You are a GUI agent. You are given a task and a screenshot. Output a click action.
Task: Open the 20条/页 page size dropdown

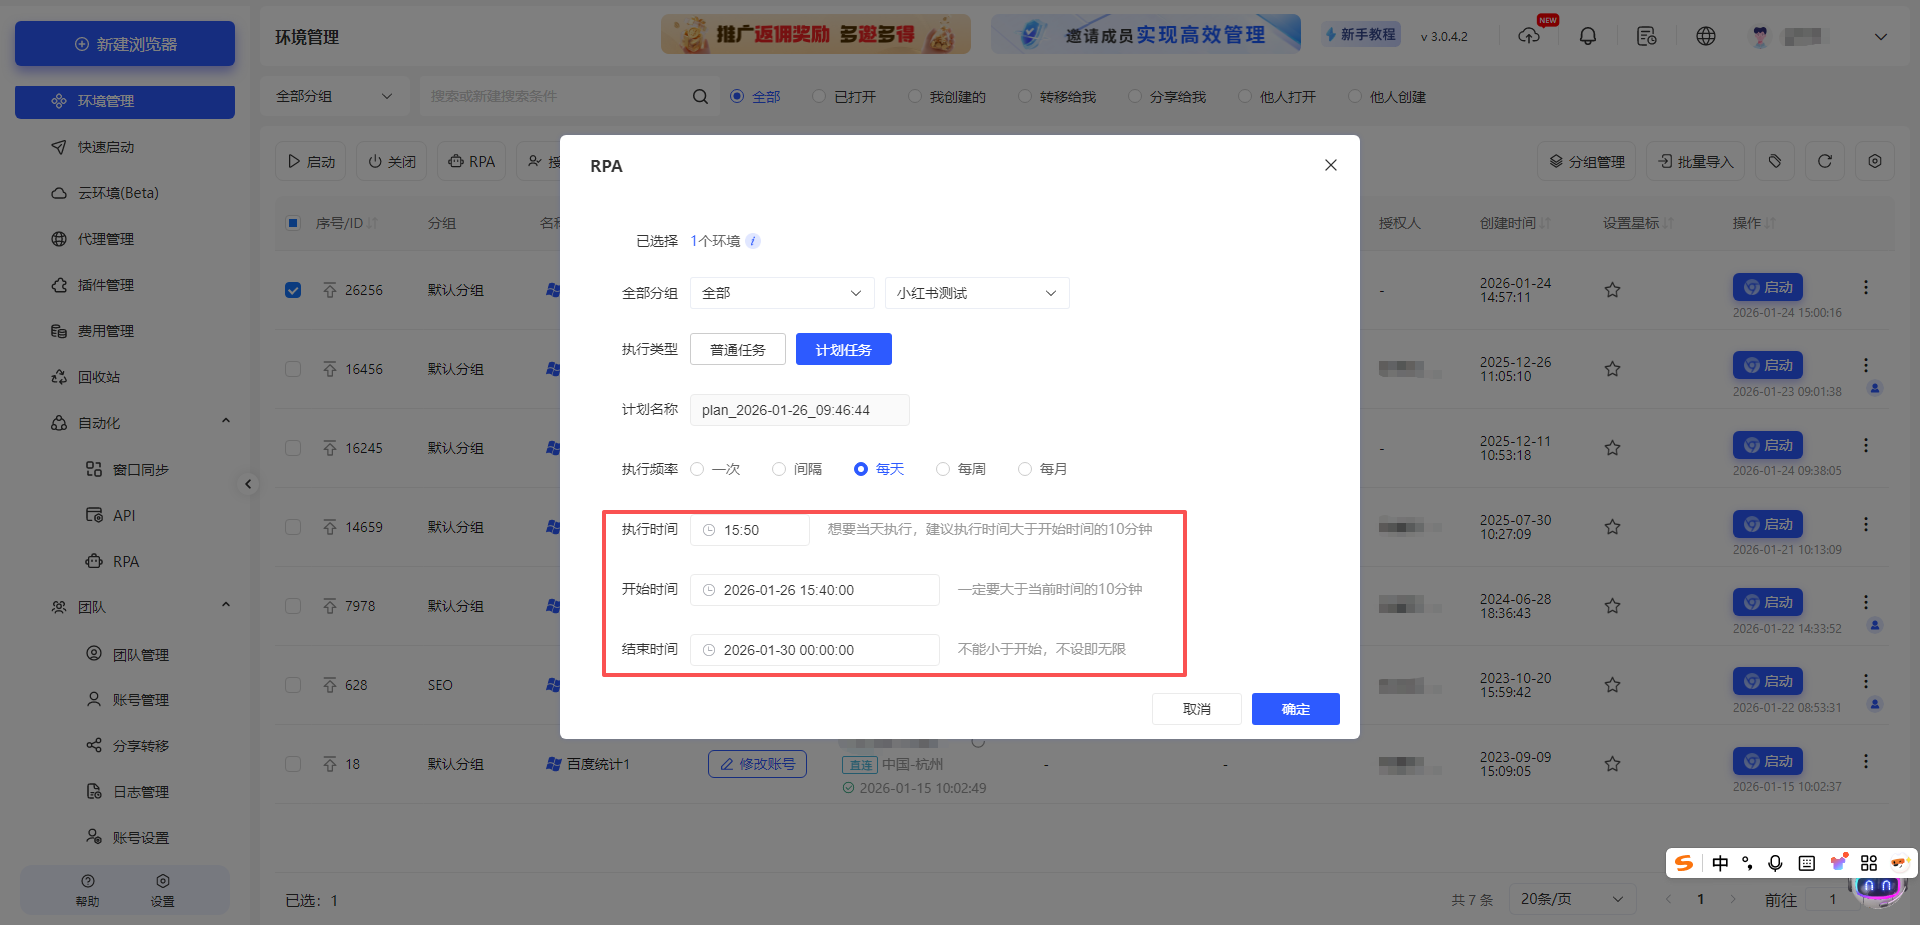click(1572, 898)
